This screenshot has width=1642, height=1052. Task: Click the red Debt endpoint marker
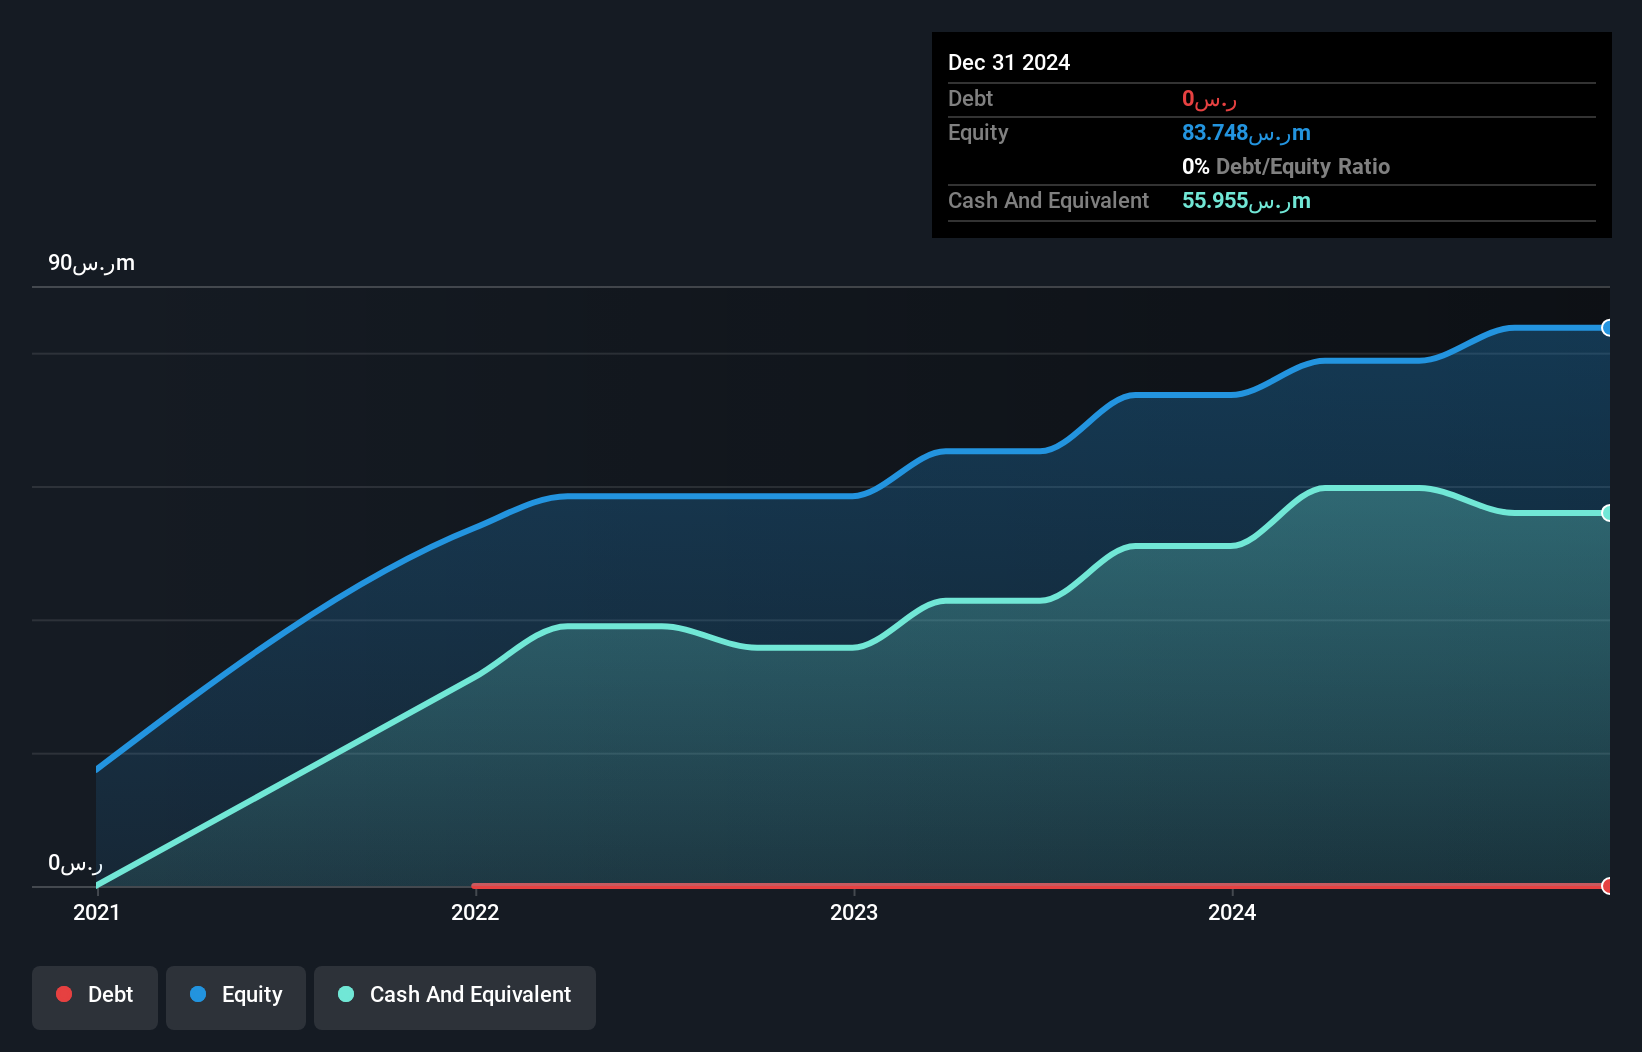(1608, 886)
